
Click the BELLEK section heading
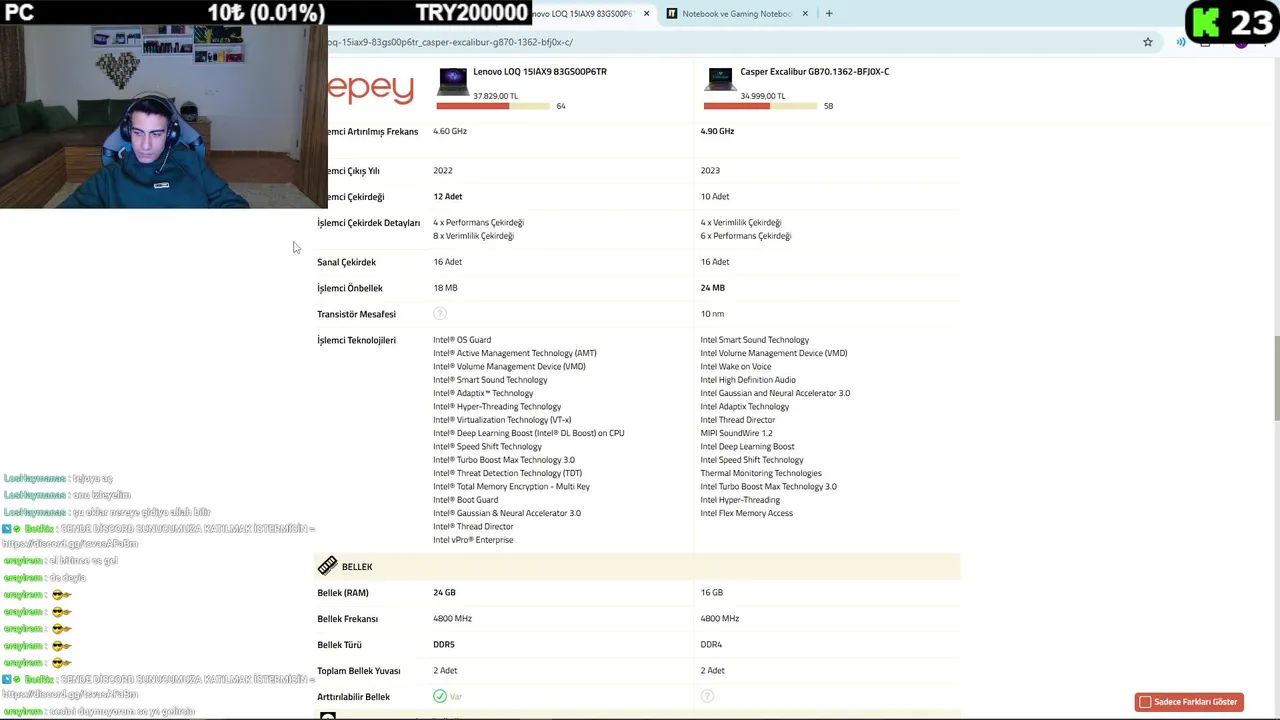357,567
